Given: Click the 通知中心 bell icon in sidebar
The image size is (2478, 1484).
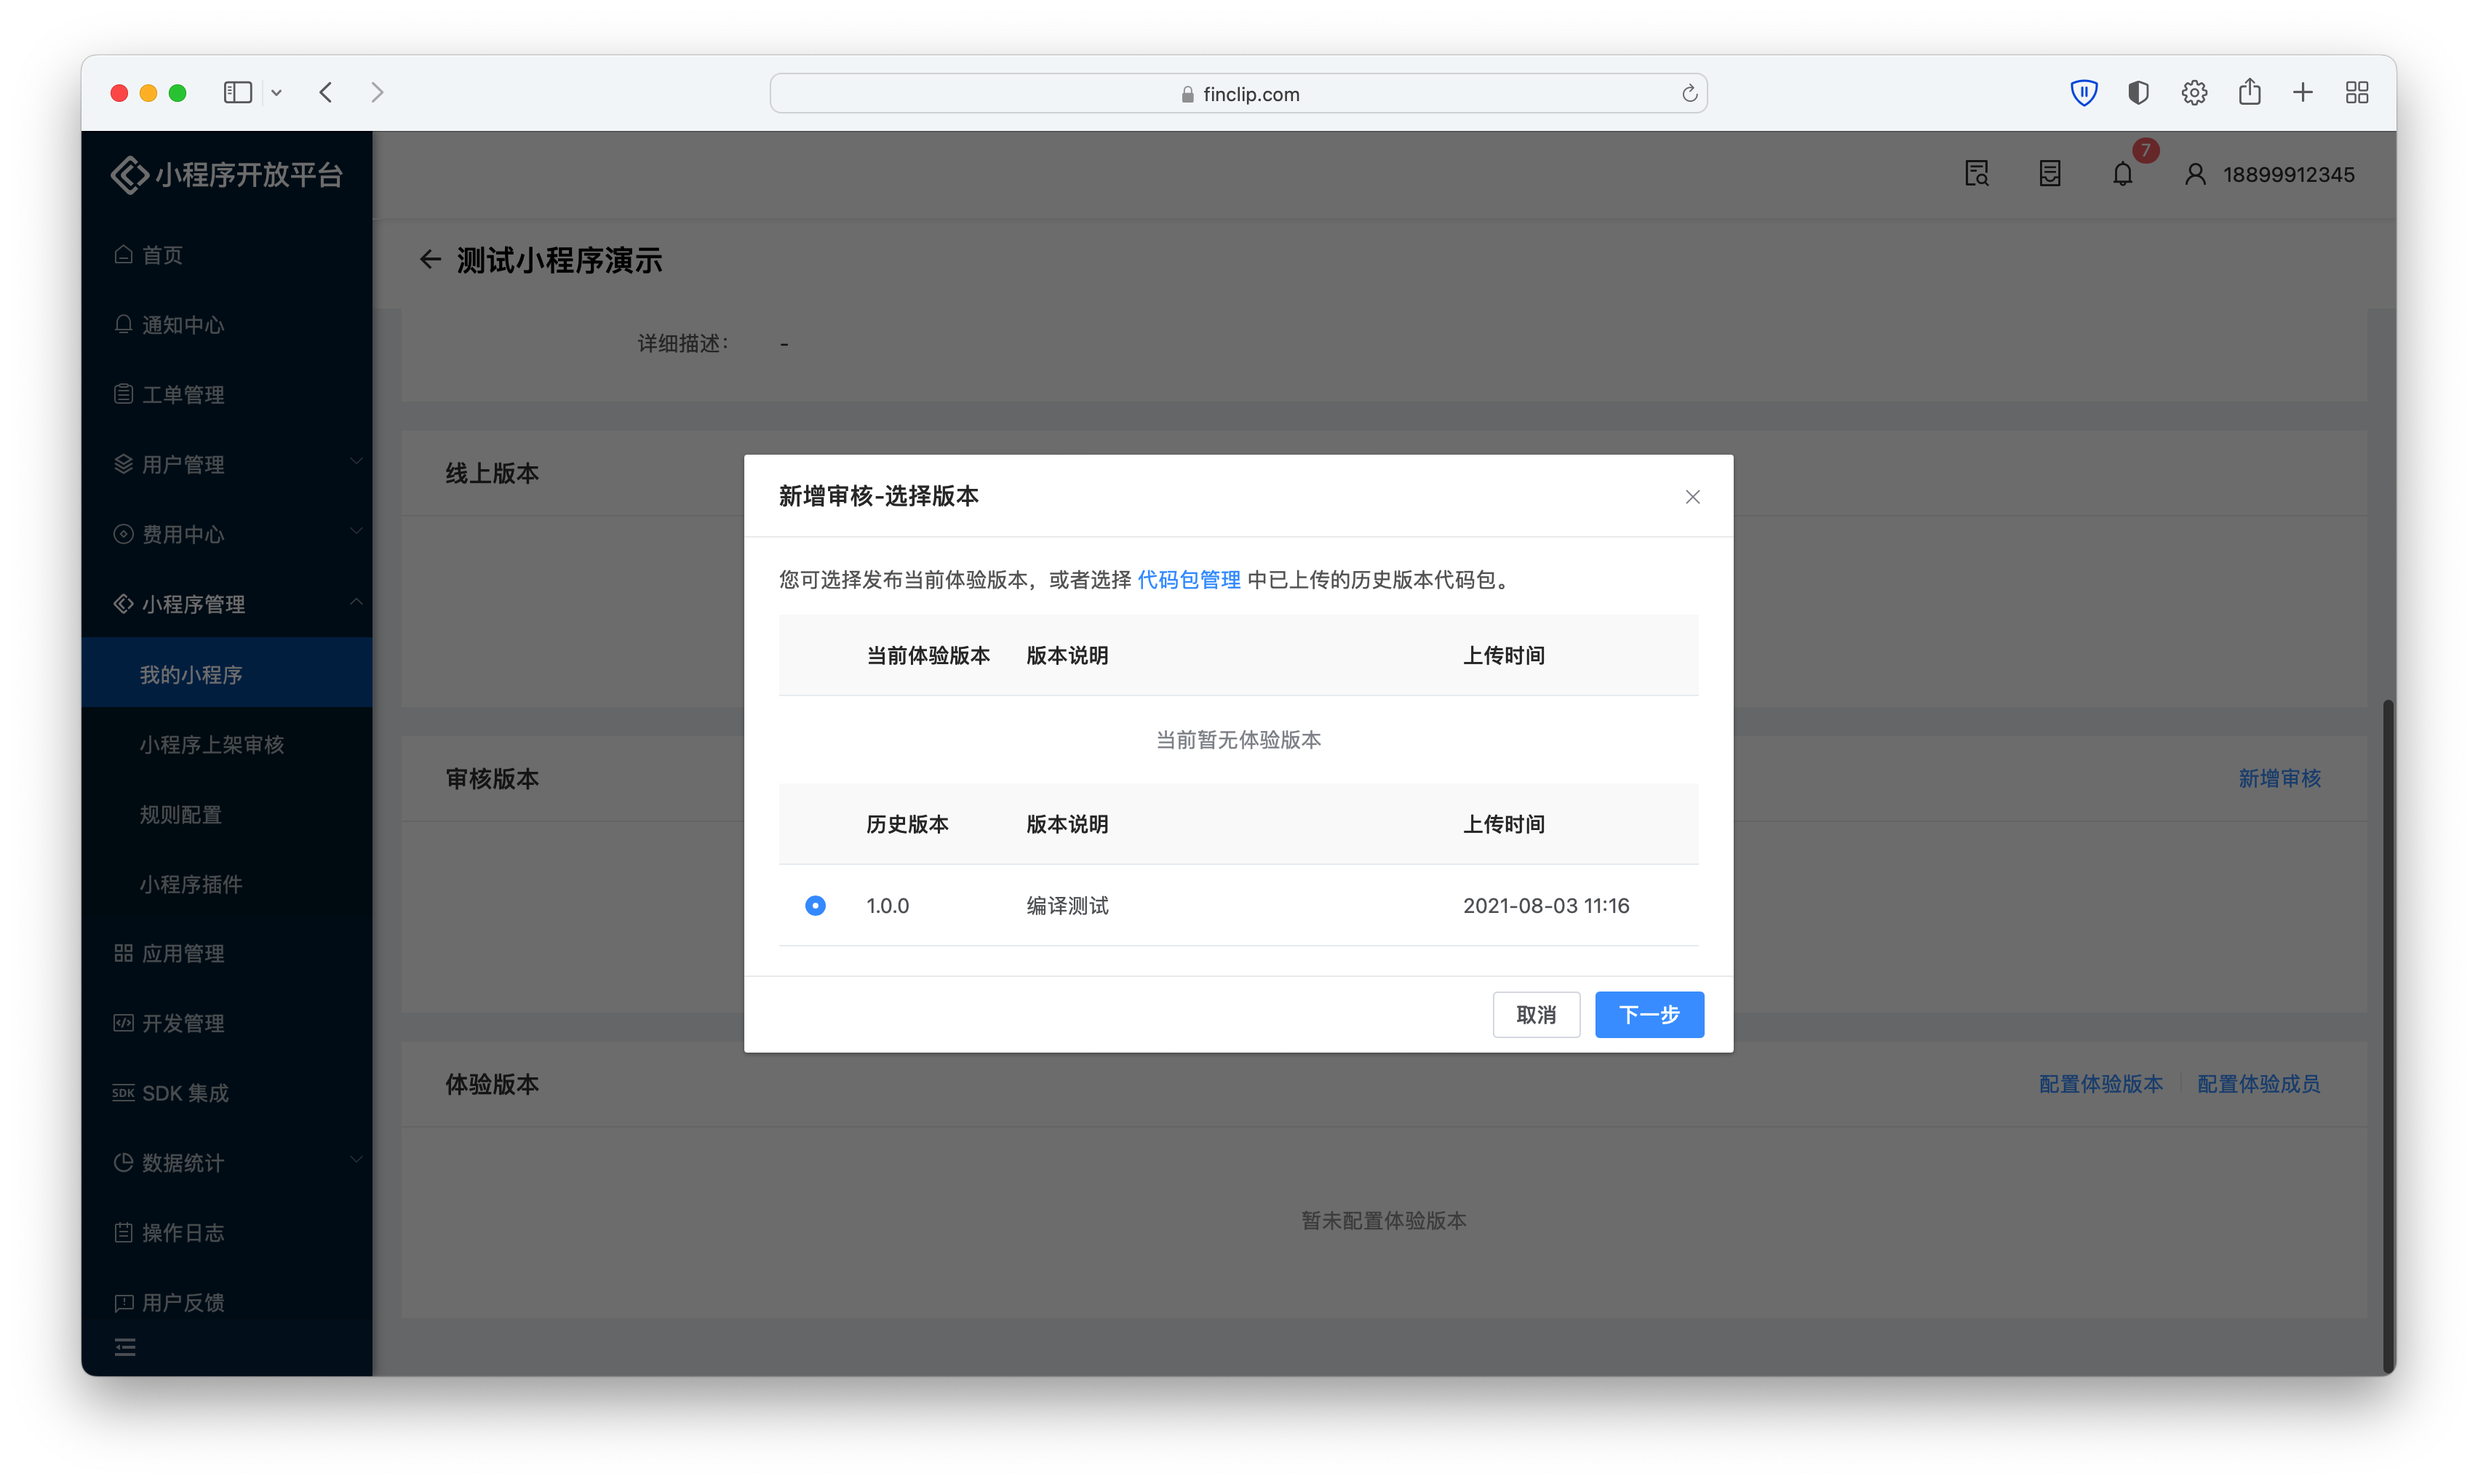Looking at the screenshot, I should tap(123, 324).
